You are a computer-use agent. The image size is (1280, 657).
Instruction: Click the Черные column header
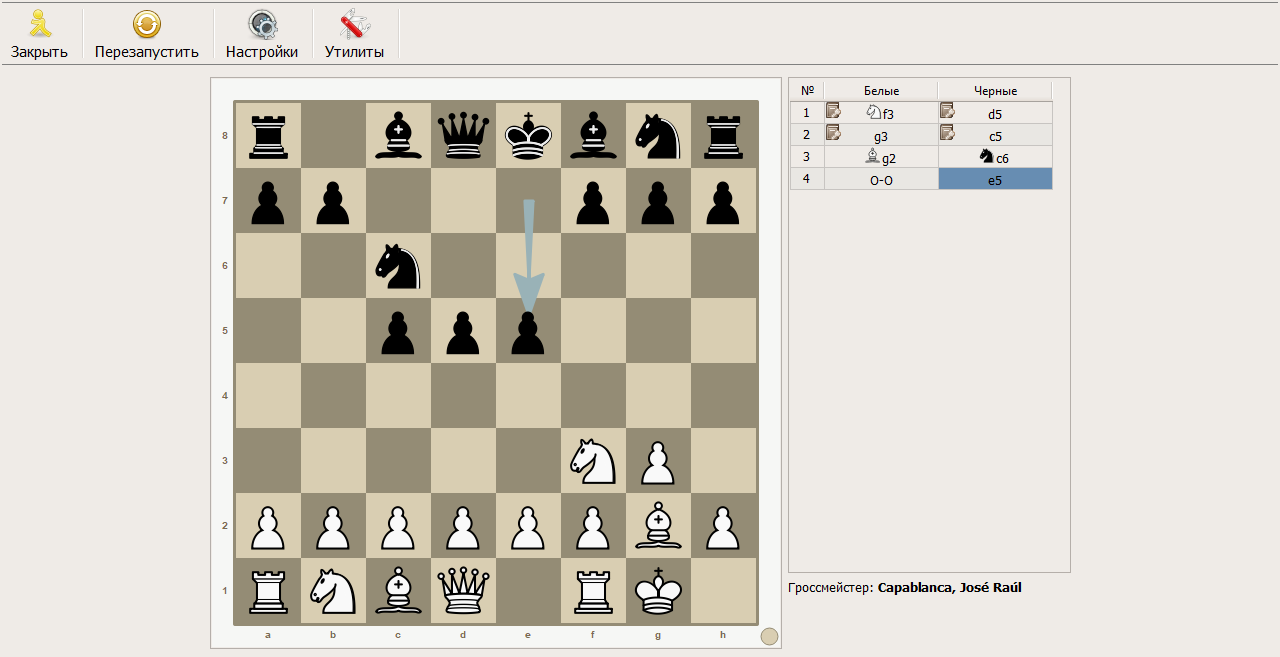pyautogui.click(x=994, y=91)
